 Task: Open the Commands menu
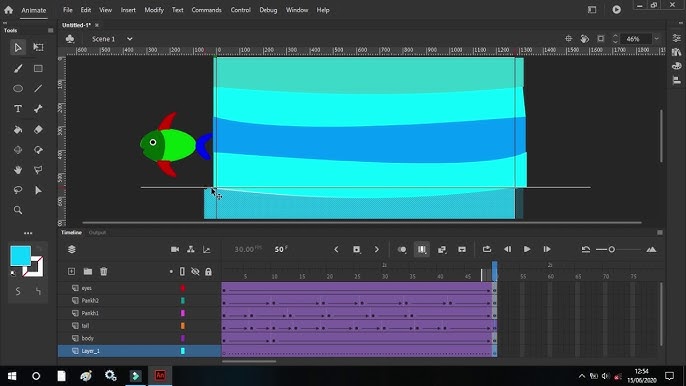tap(206, 10)
